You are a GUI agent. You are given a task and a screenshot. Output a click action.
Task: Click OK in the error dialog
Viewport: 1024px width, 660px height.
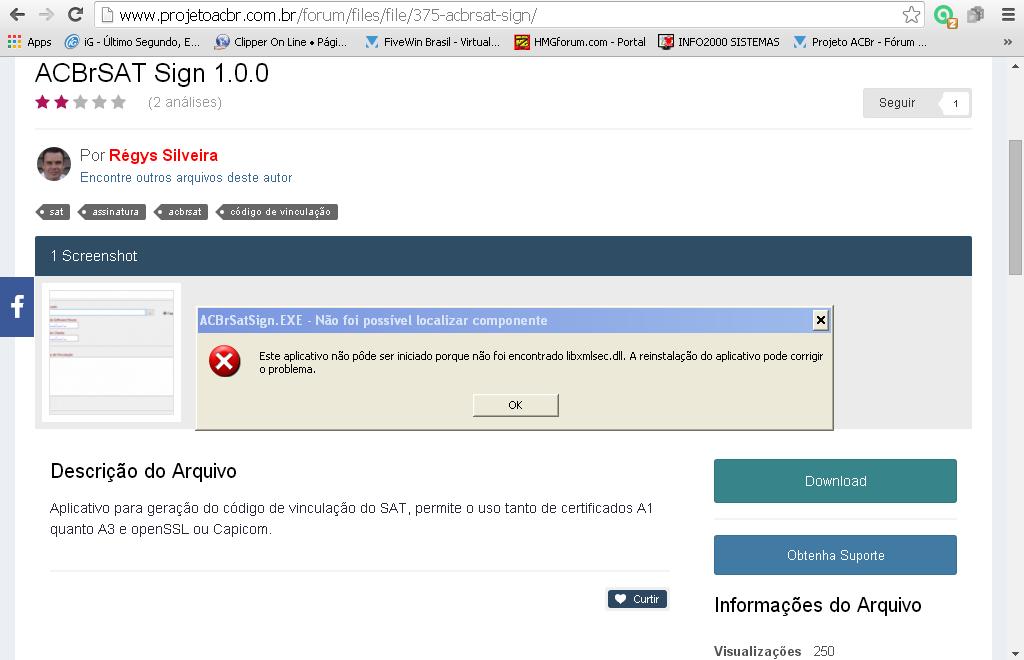515,405
